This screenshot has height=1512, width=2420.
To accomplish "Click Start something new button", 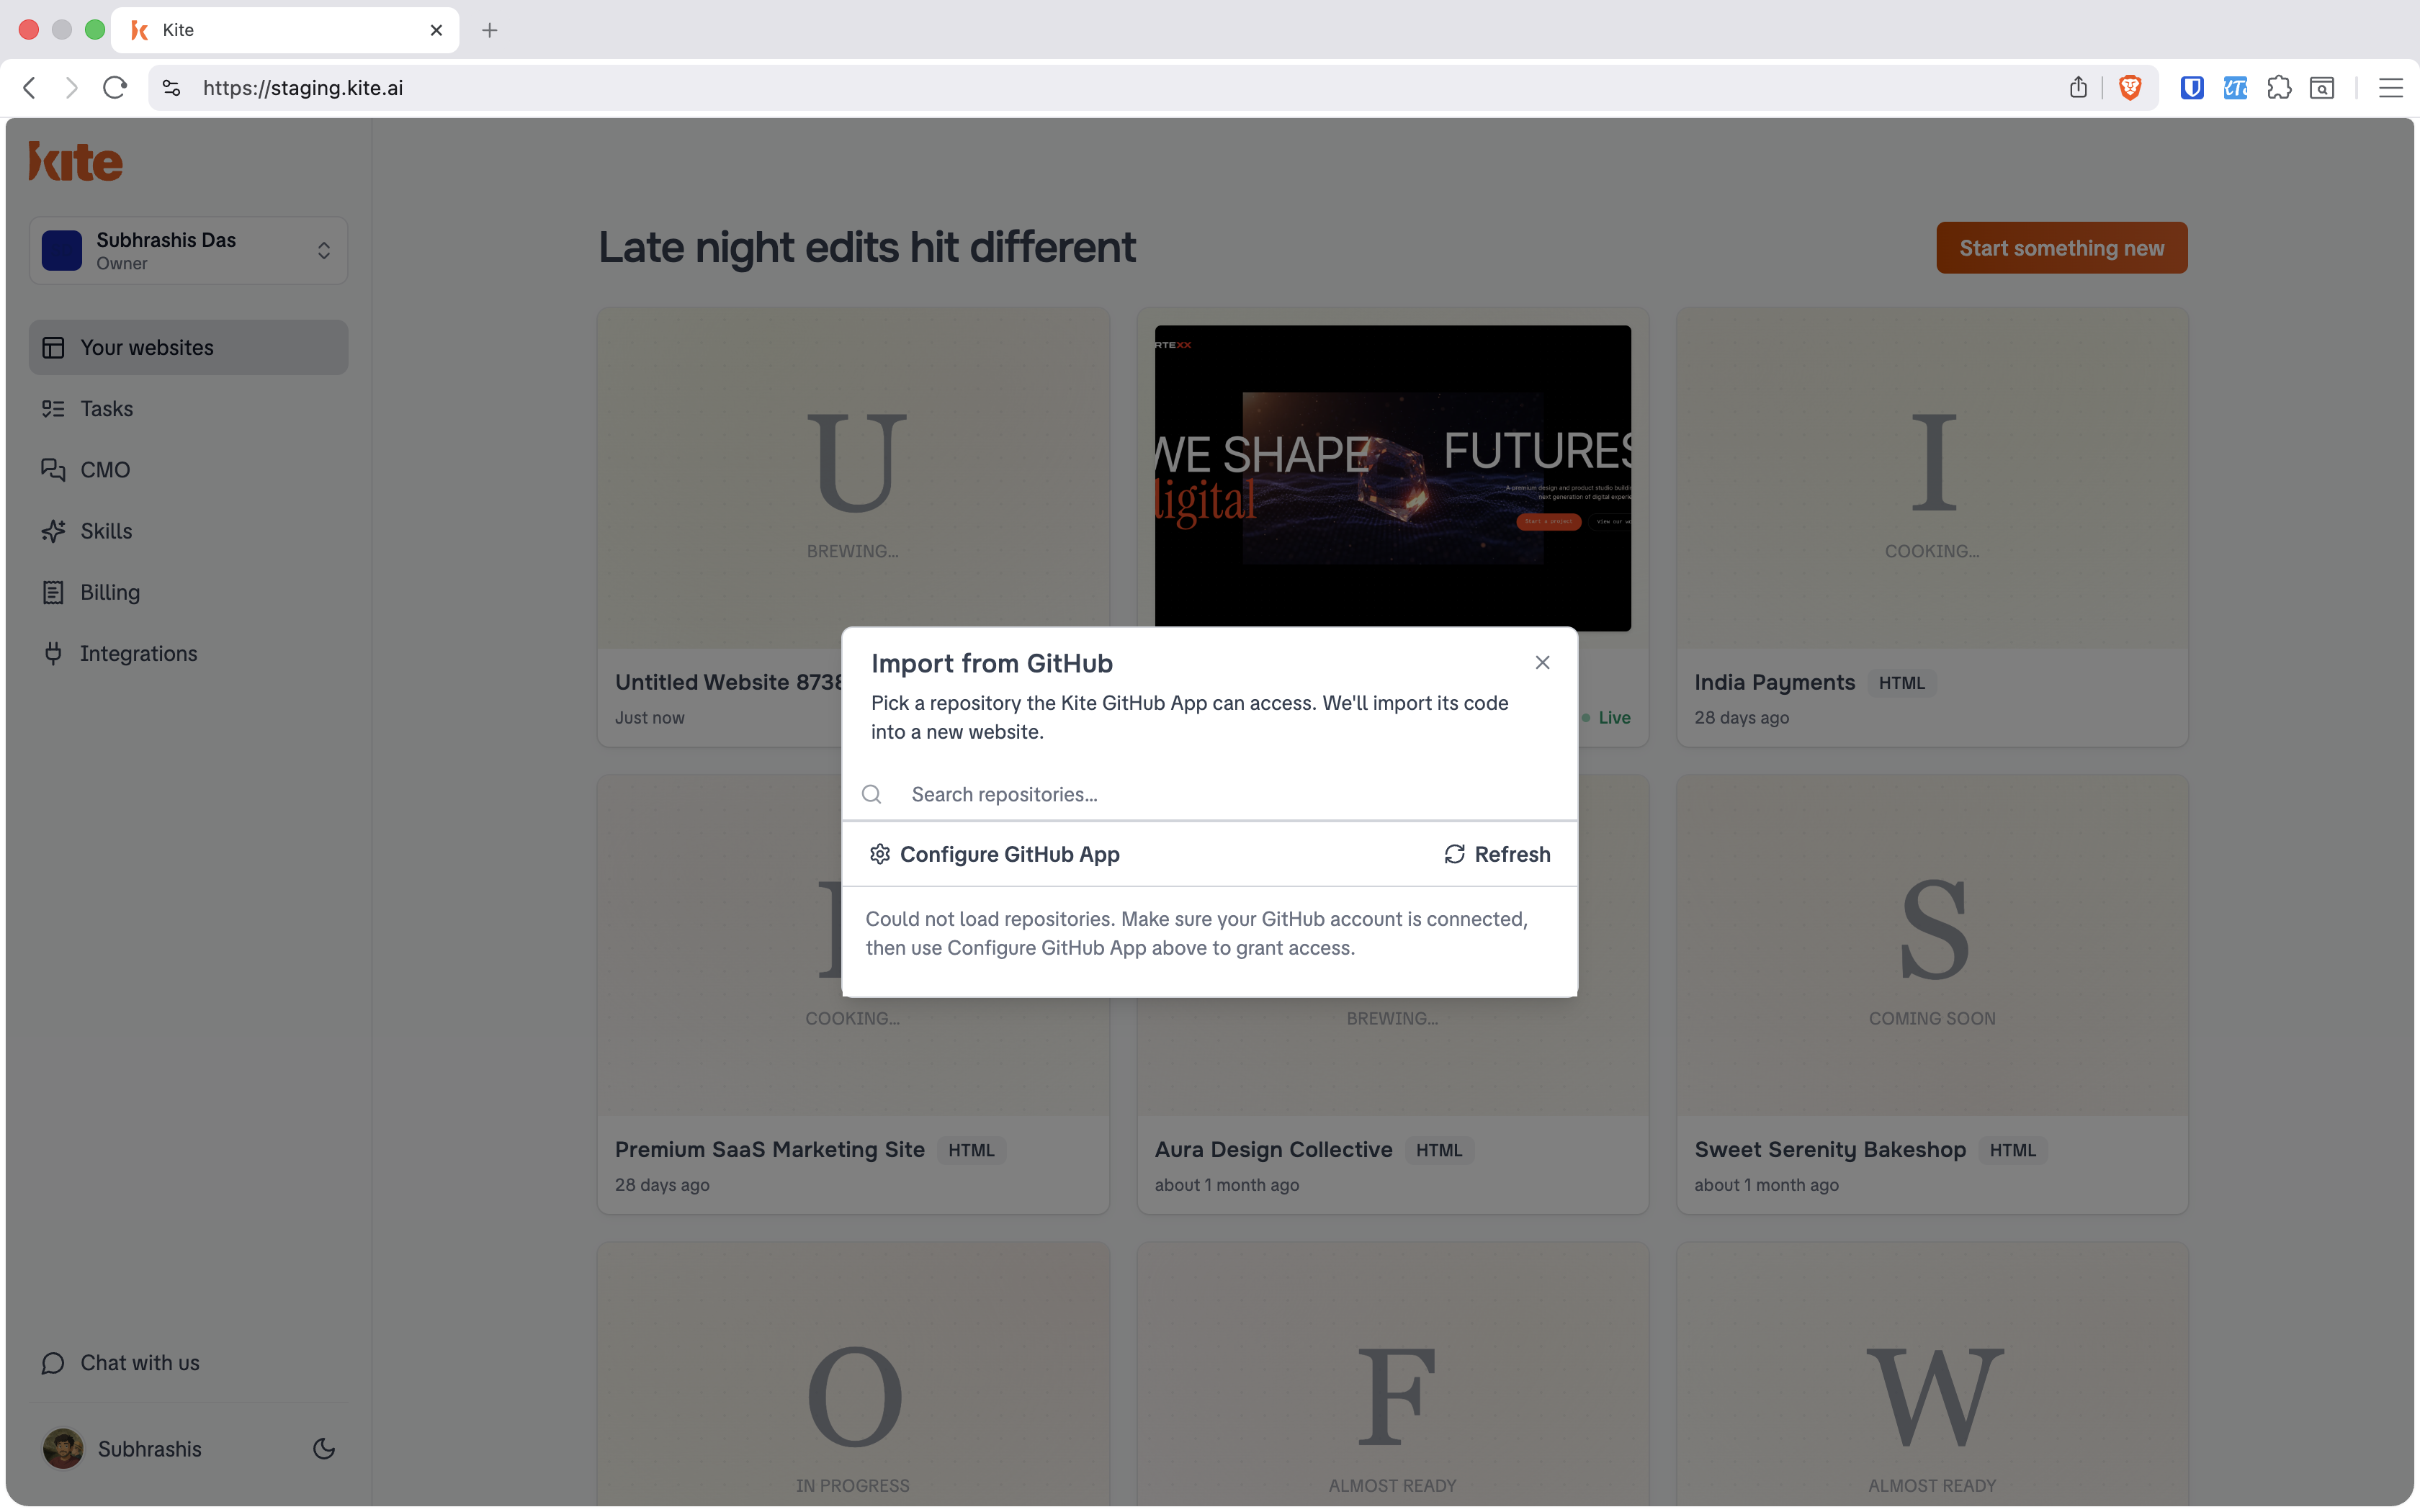I will (2061, 248).
